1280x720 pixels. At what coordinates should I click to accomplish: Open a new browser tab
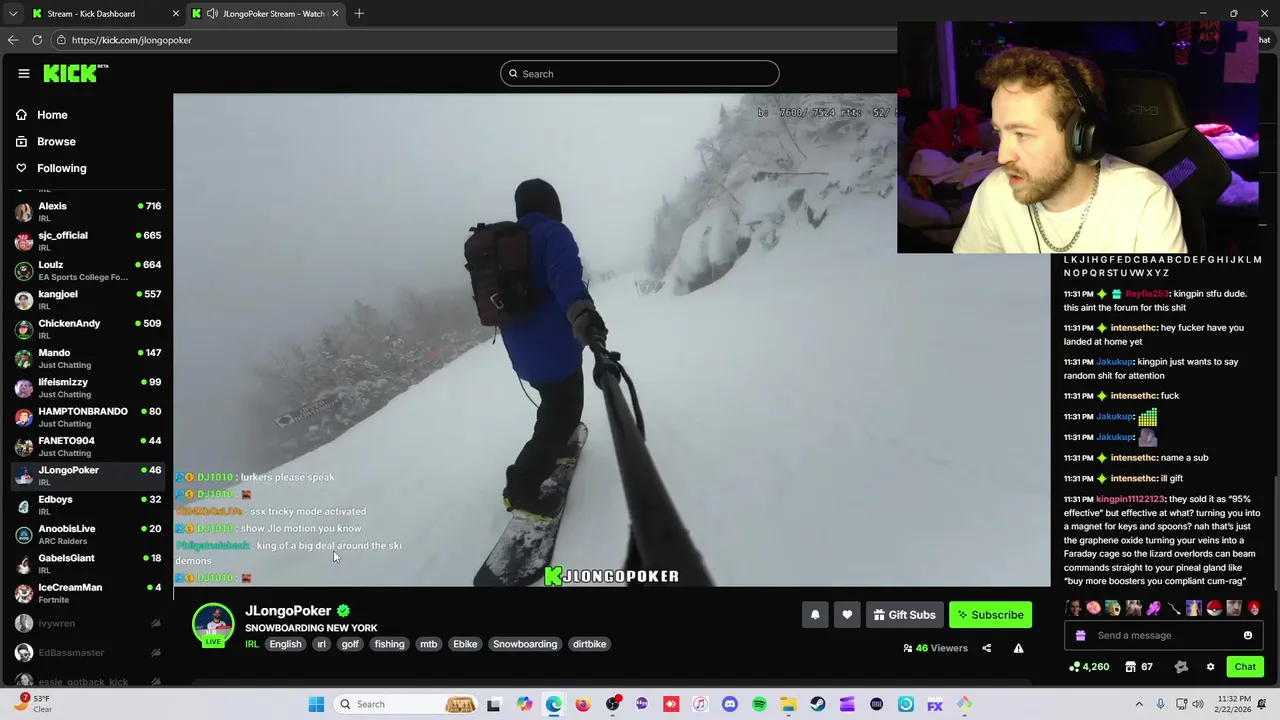click(359, 14)
